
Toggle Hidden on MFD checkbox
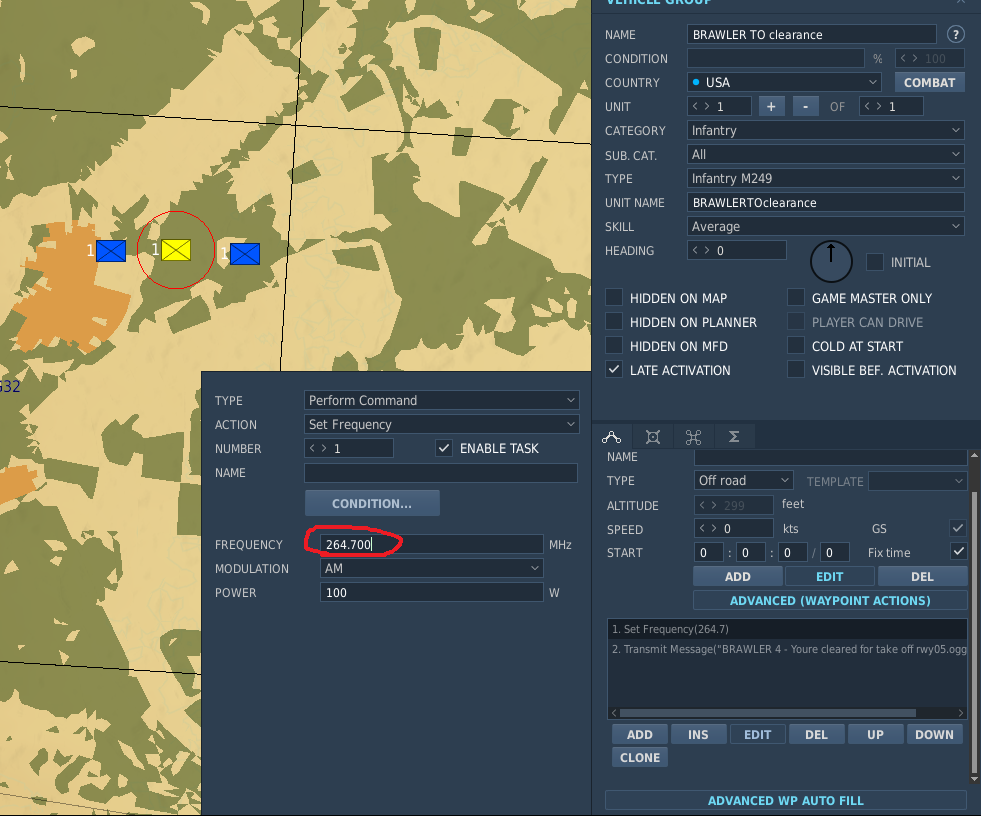(614, 345)
